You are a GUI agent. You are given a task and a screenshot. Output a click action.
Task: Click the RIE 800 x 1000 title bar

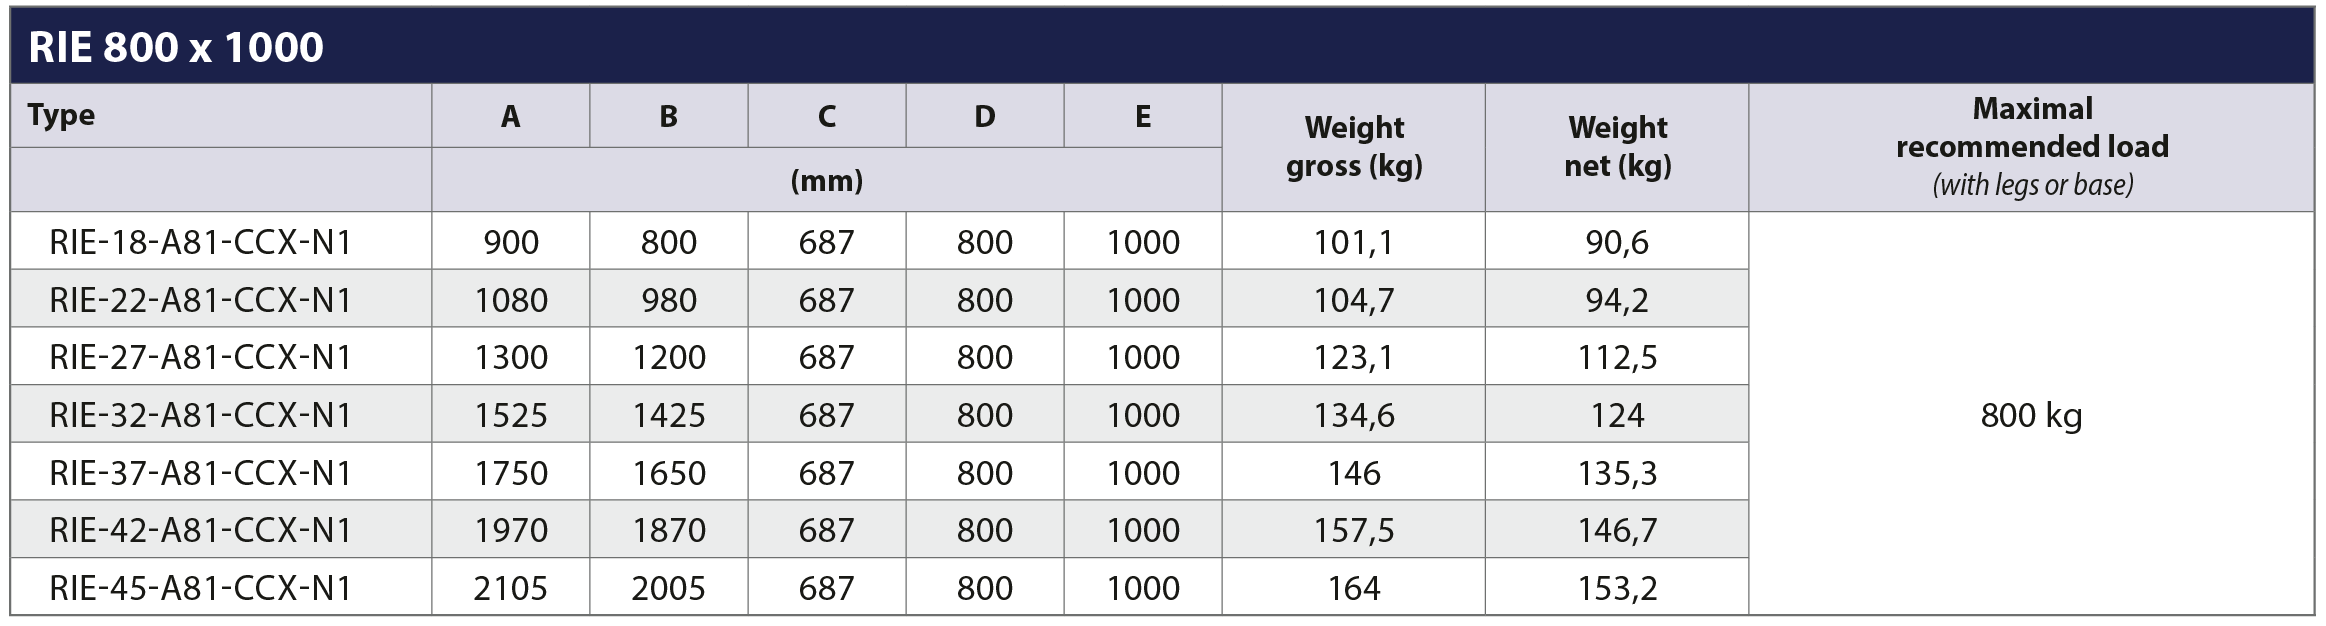tap(1162, 46)
